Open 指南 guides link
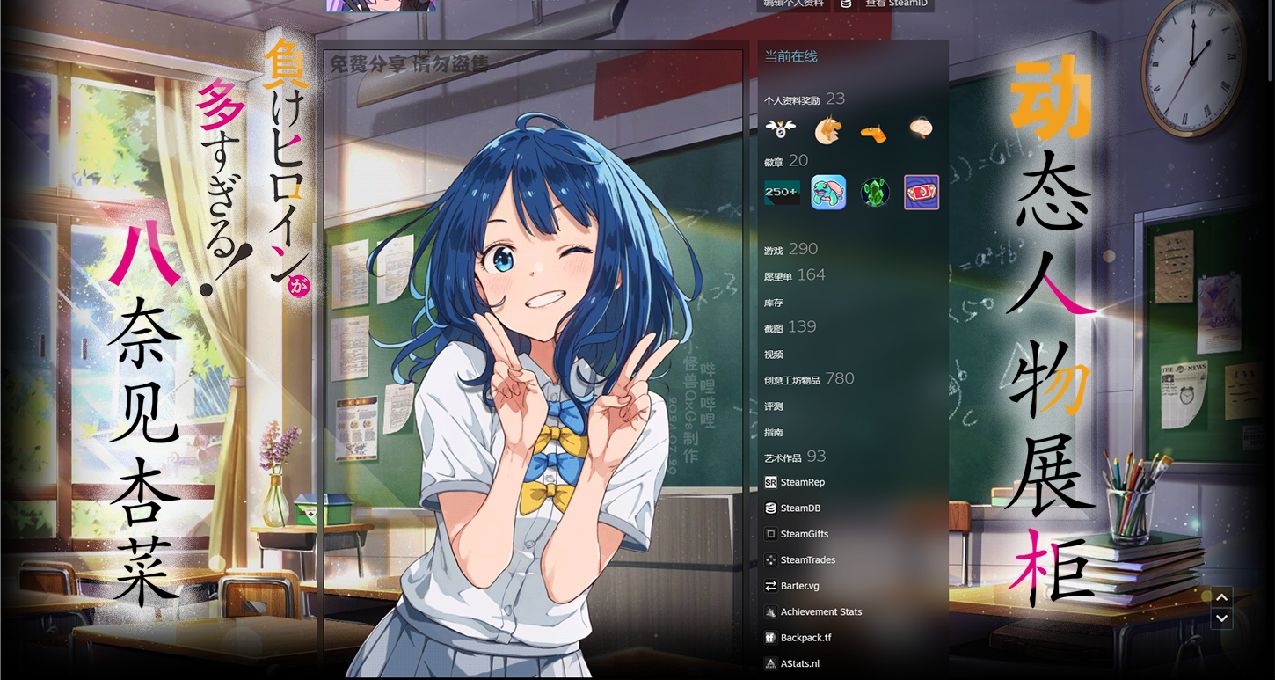This screenshot has width=1275, height=680. click(x=774, y=433)
